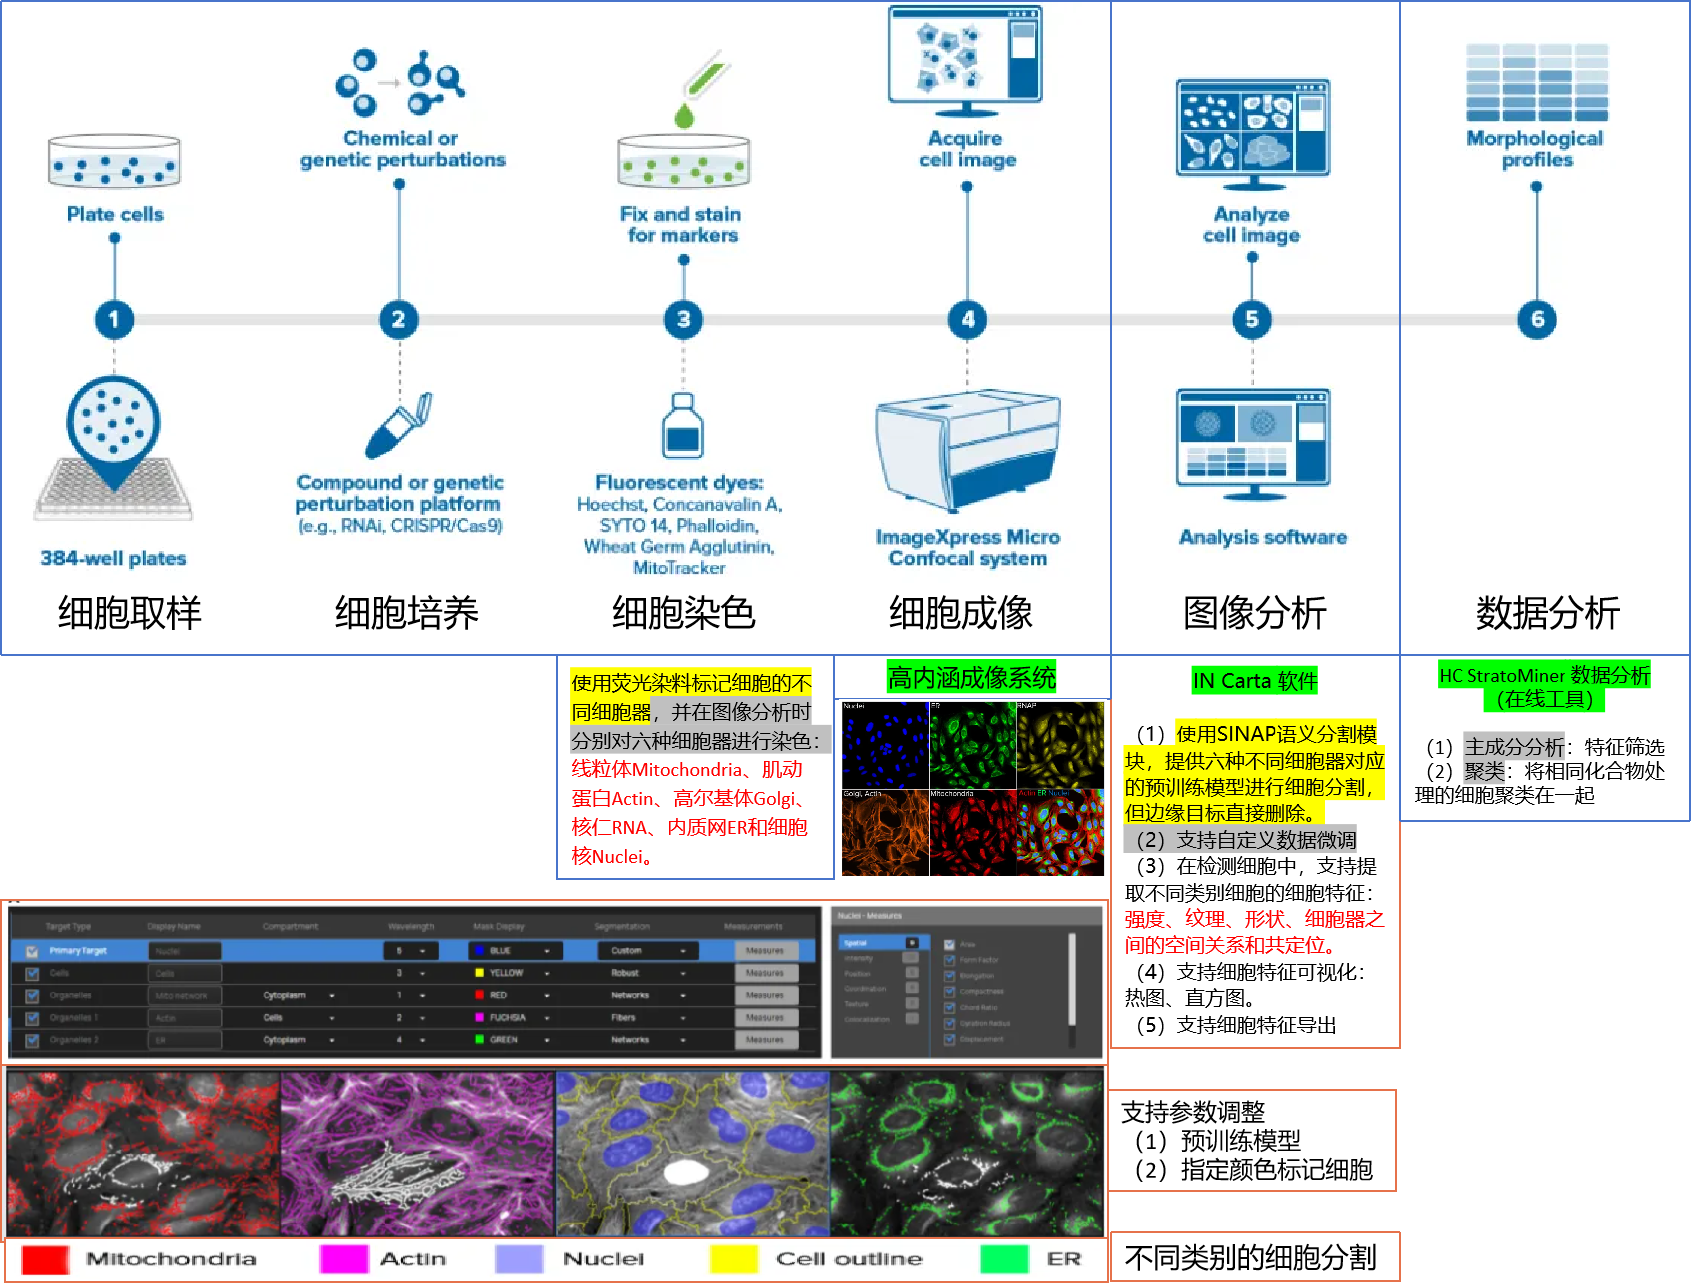Open the Fibers segmentation dropdown
Screen dimensions: 1691x1283
coord(648,1018)
